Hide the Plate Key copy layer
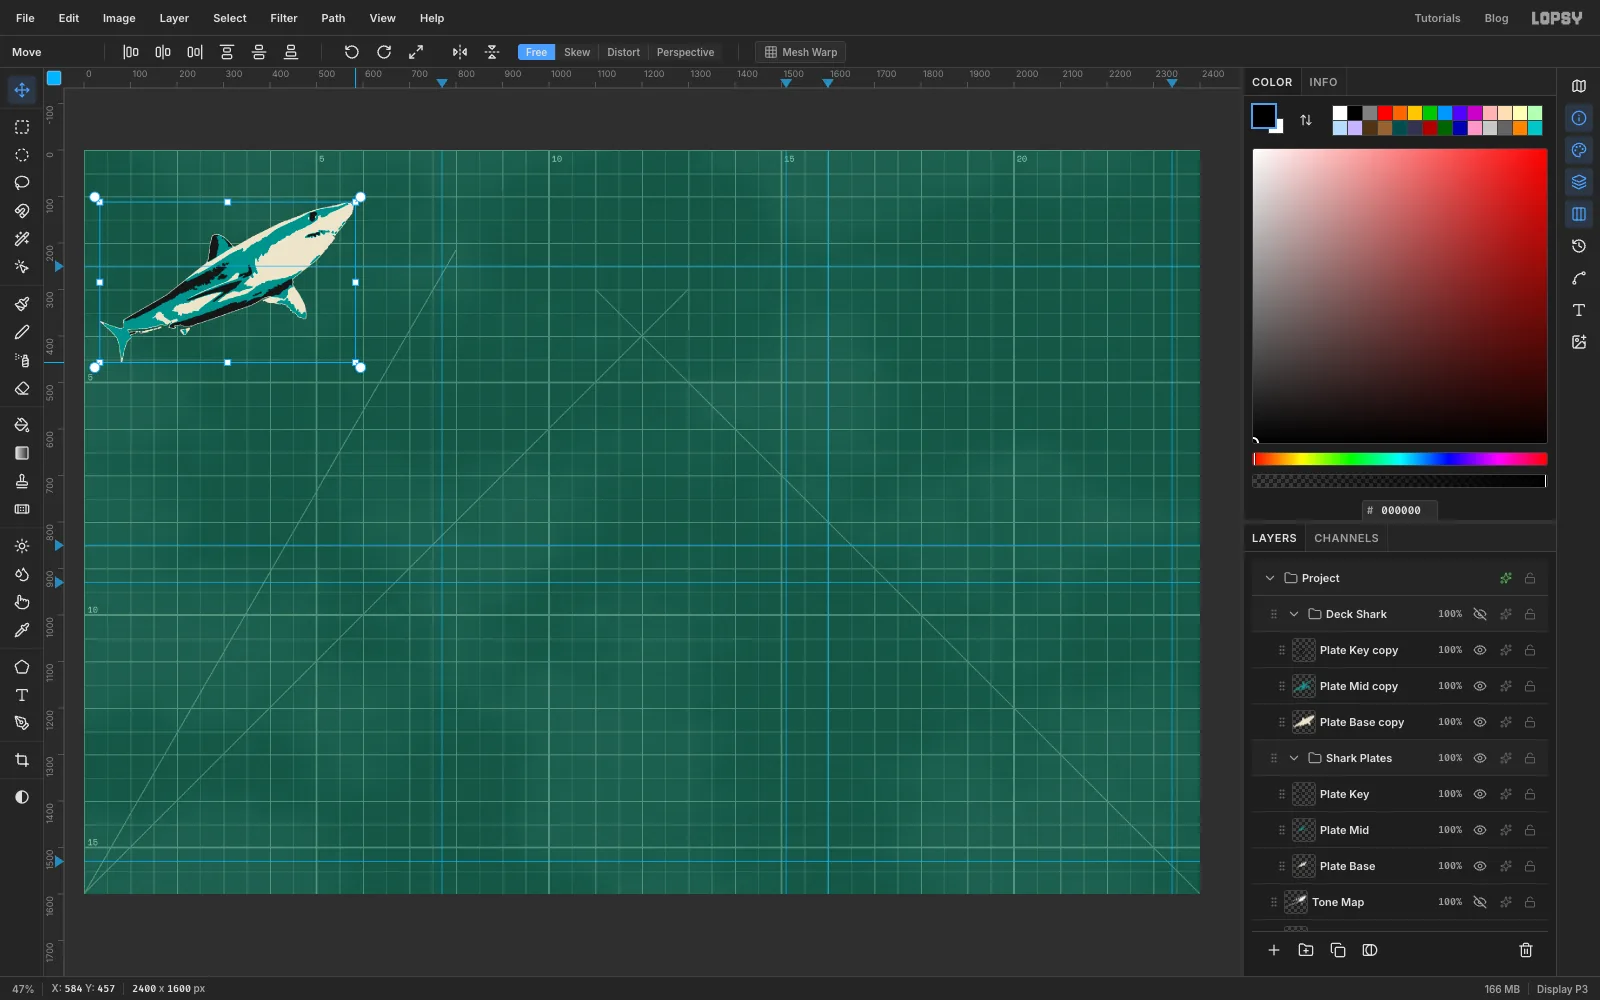 click(1480, 650)
